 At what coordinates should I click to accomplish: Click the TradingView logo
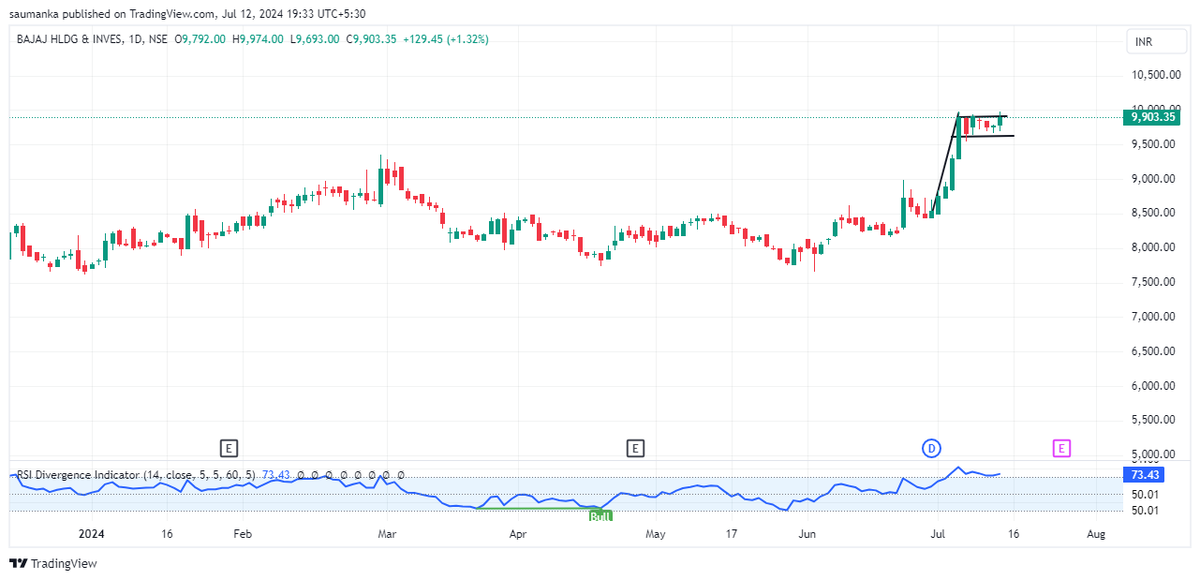pyautogui.click(x=54, y=563)
